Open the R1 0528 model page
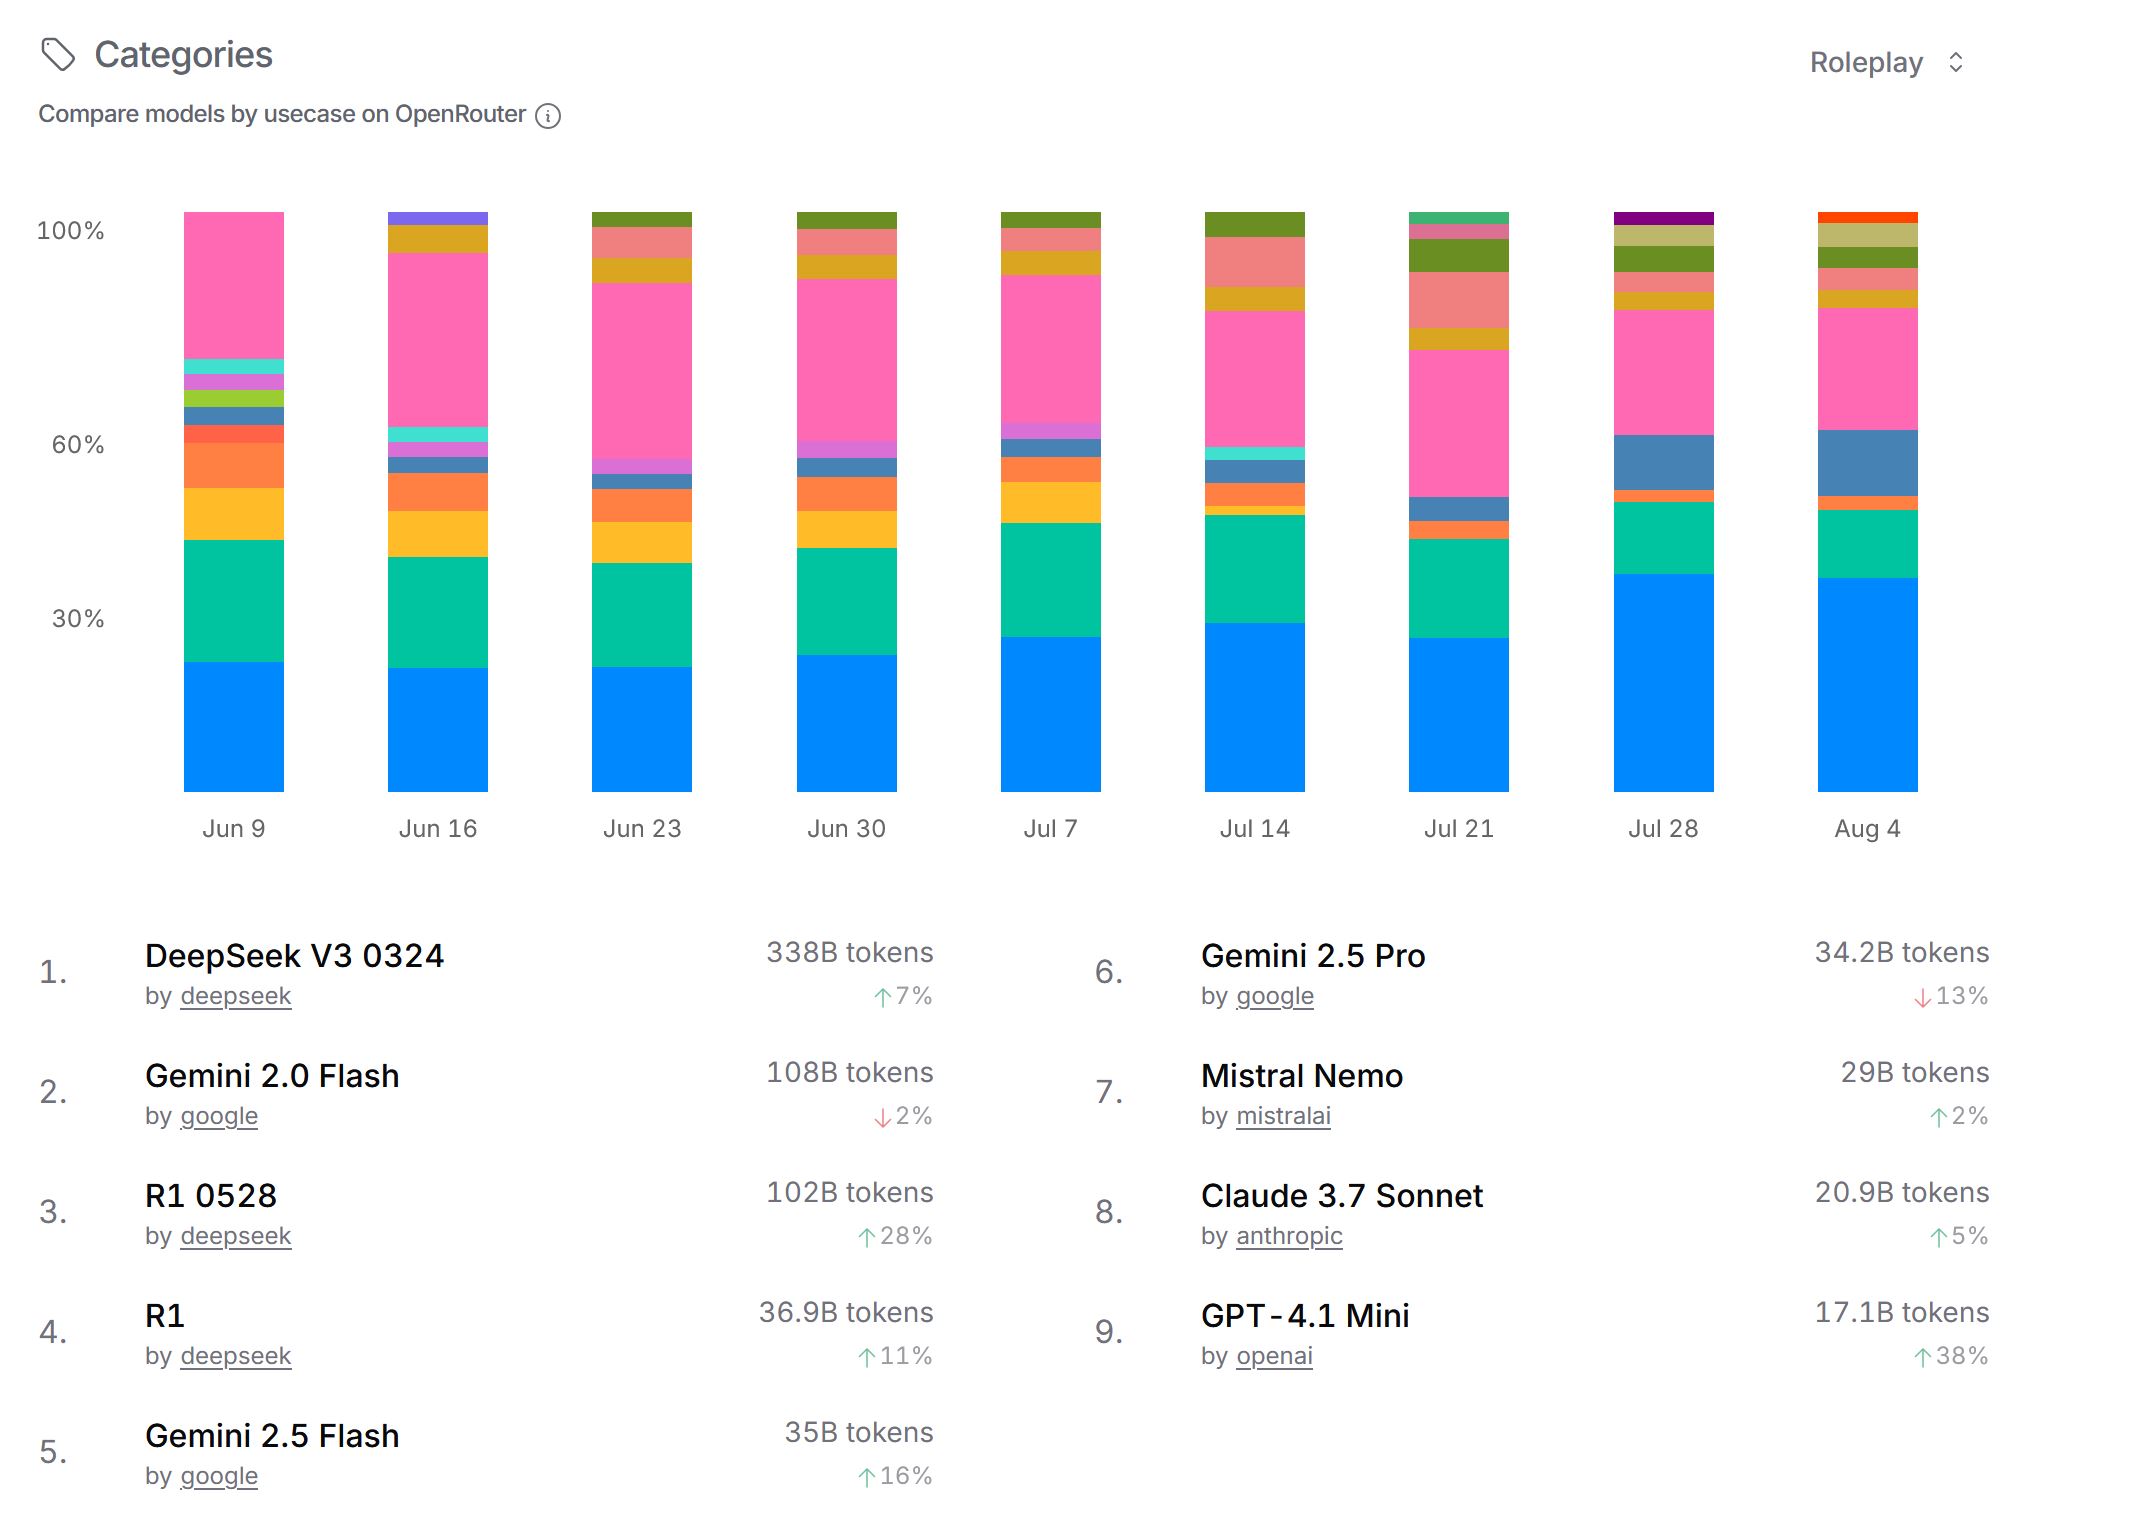The height and width of the screenshot is (1540, 2148). [x=211, y=1196]
